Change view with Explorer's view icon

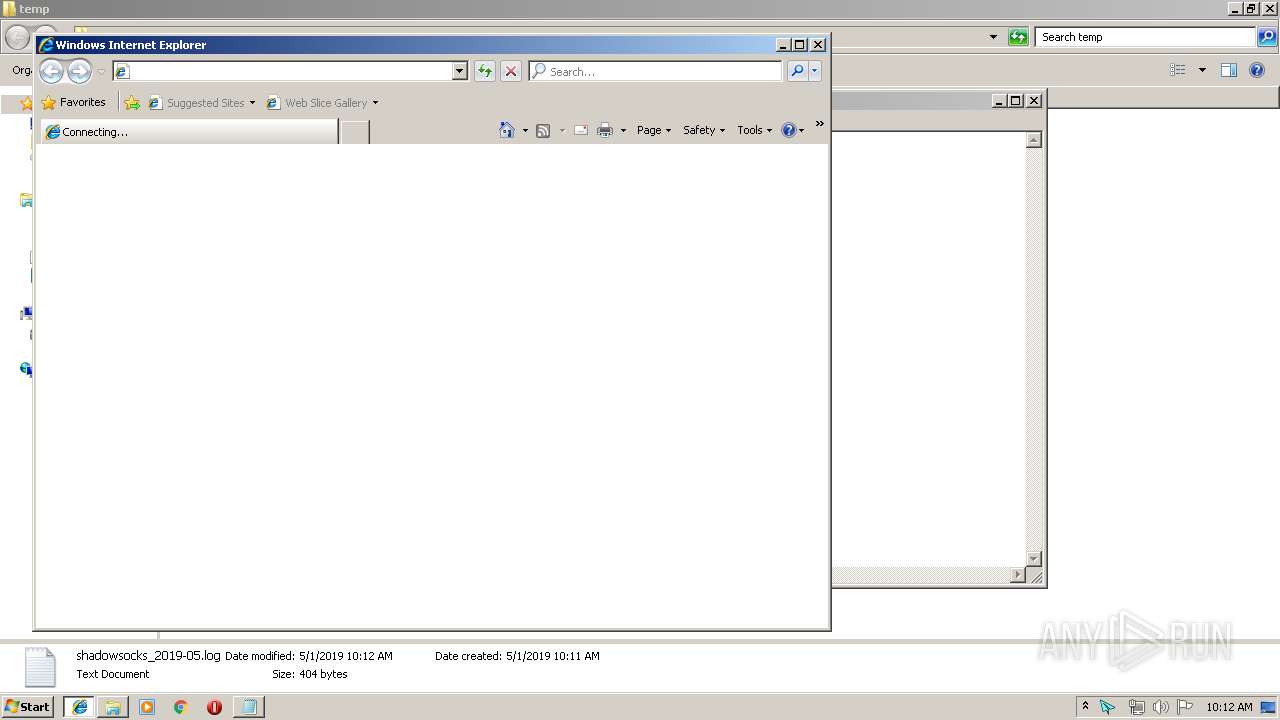tap(1178, 70)
